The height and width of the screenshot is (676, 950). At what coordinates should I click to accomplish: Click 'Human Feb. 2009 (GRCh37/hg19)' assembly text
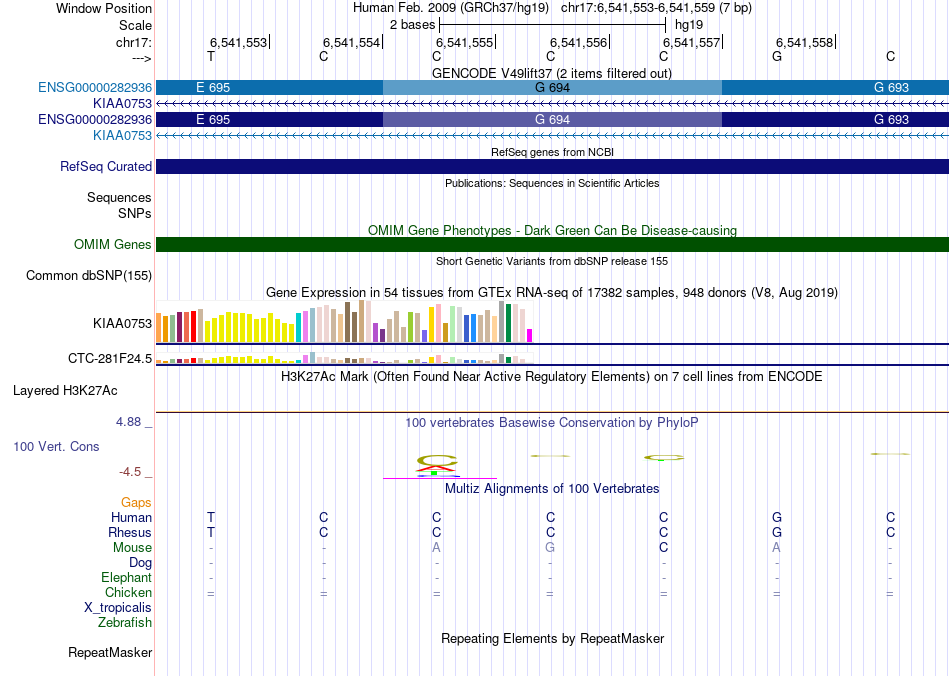451,8
